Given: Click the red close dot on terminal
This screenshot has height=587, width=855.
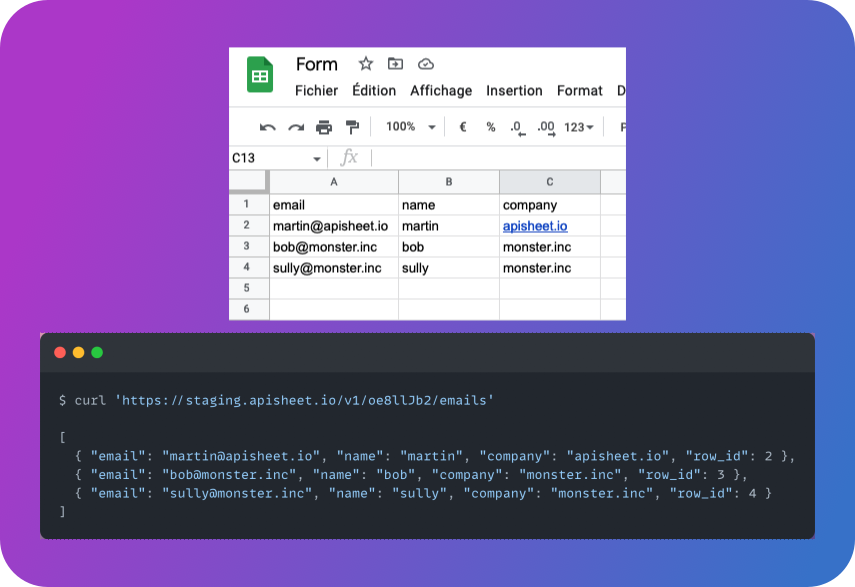Looking at the screenshot, I should (60, 353).
